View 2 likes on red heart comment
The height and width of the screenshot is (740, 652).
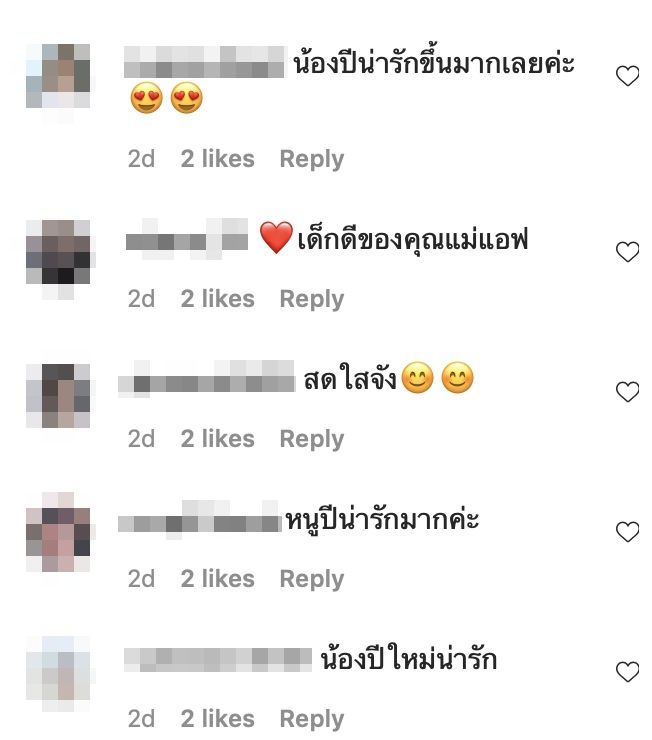coord(217,299)
